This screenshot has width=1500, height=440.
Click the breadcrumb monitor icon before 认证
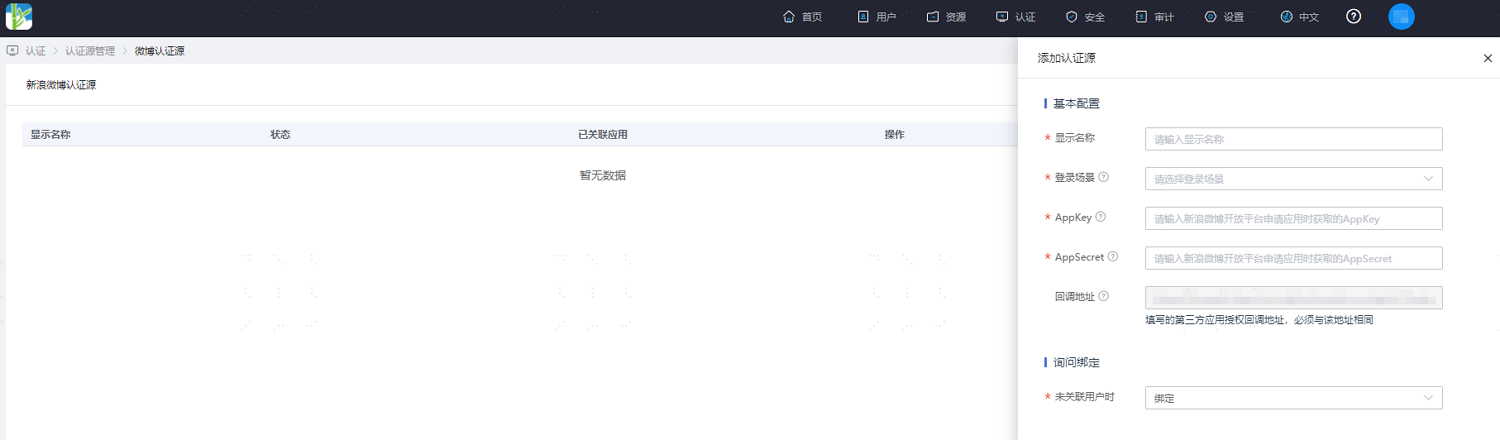pyautogui.click(x=12, y=50)
